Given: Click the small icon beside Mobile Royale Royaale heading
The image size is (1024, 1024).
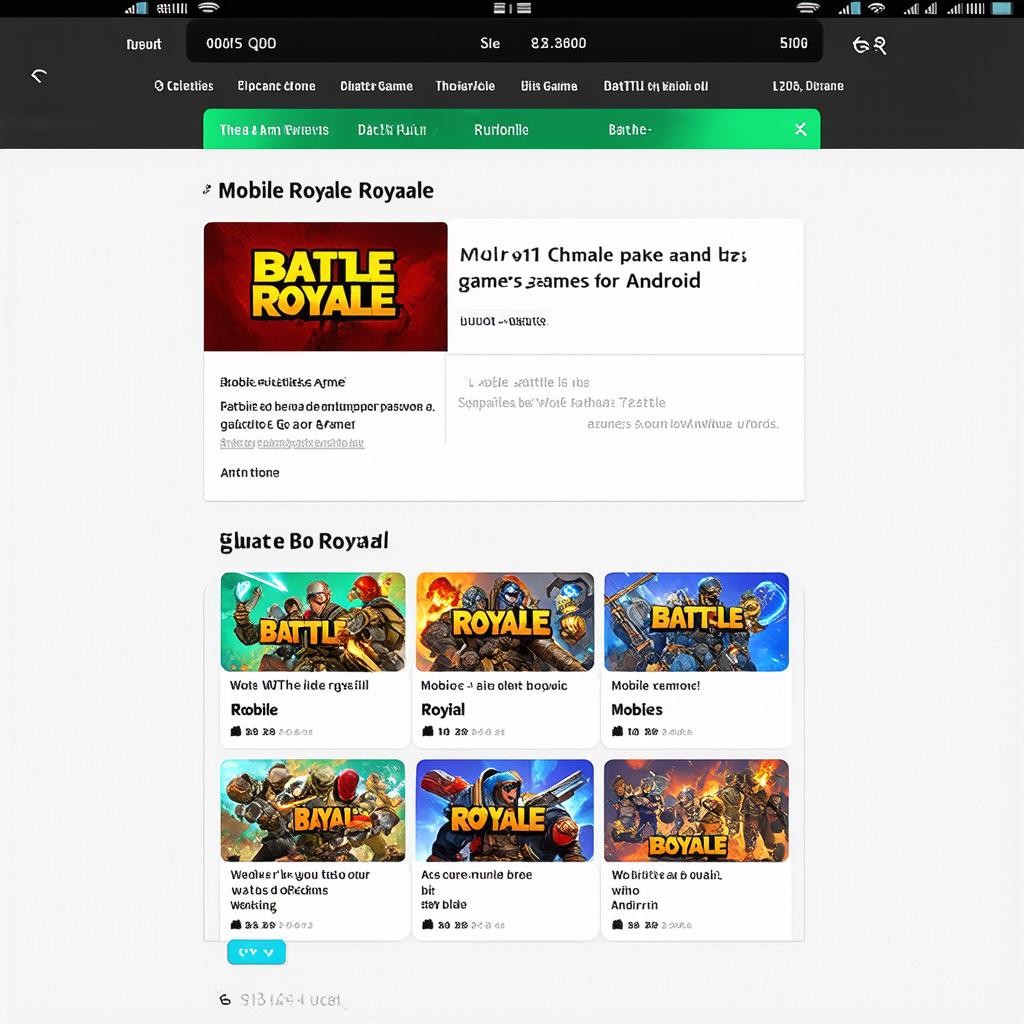Looking at the screenshot, I should tap(207, 189).
